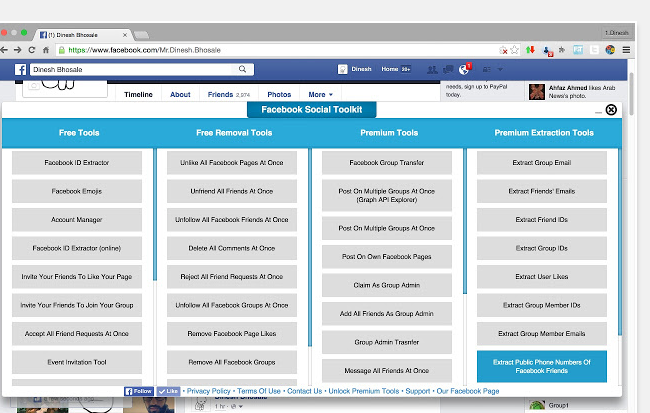This screenshot has width=650, height=413.
Task: Expand the More dropdown on profile
Action: click(x=320, y=95)
